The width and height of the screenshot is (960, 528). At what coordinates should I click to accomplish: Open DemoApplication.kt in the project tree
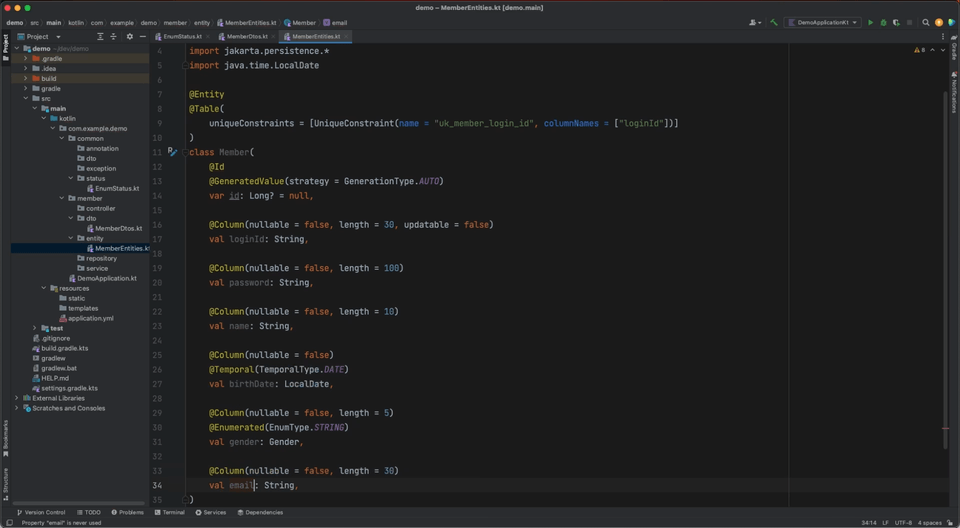click(x=106, y=278)
